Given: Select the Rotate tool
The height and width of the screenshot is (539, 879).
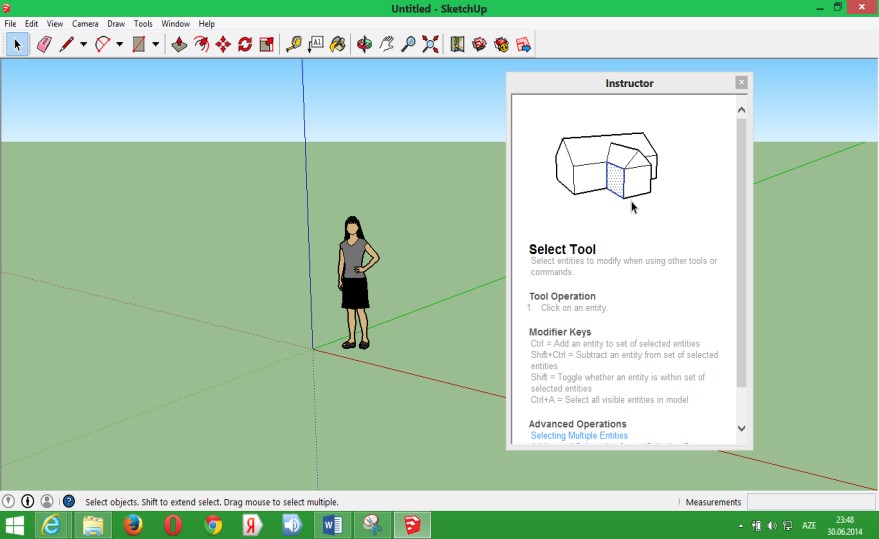Looking at the screenshot, I should [245, 44].
